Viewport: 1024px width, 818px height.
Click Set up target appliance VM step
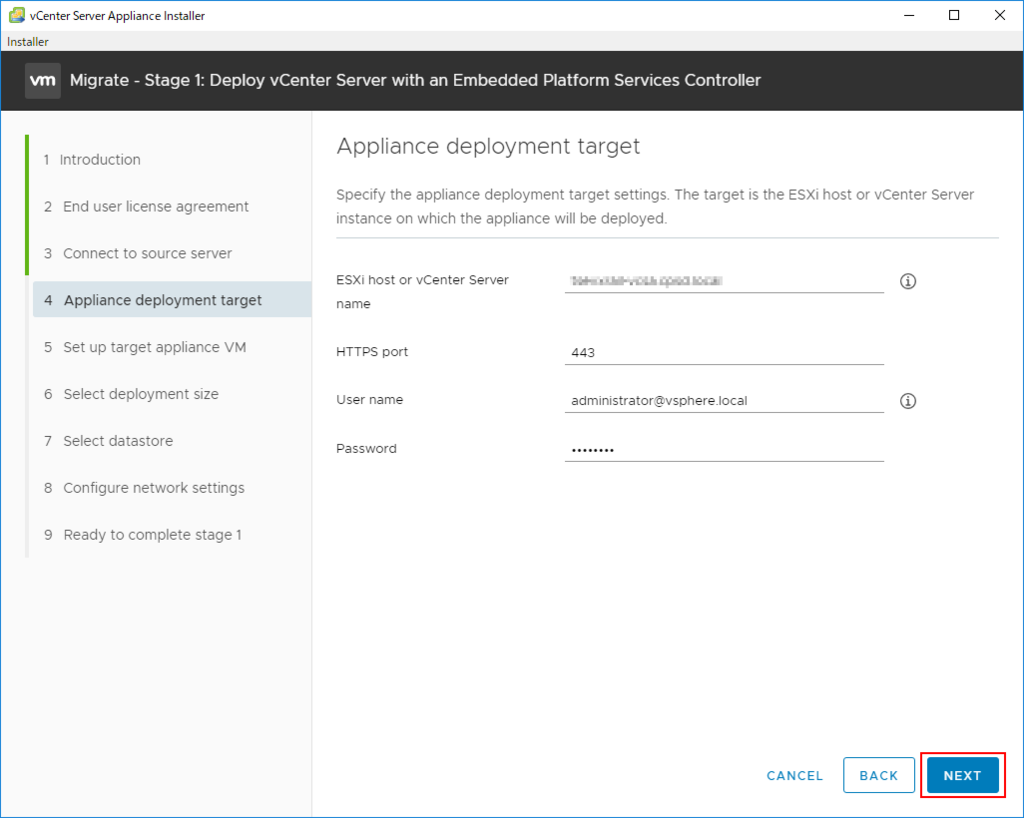click(x=154, y=347)
